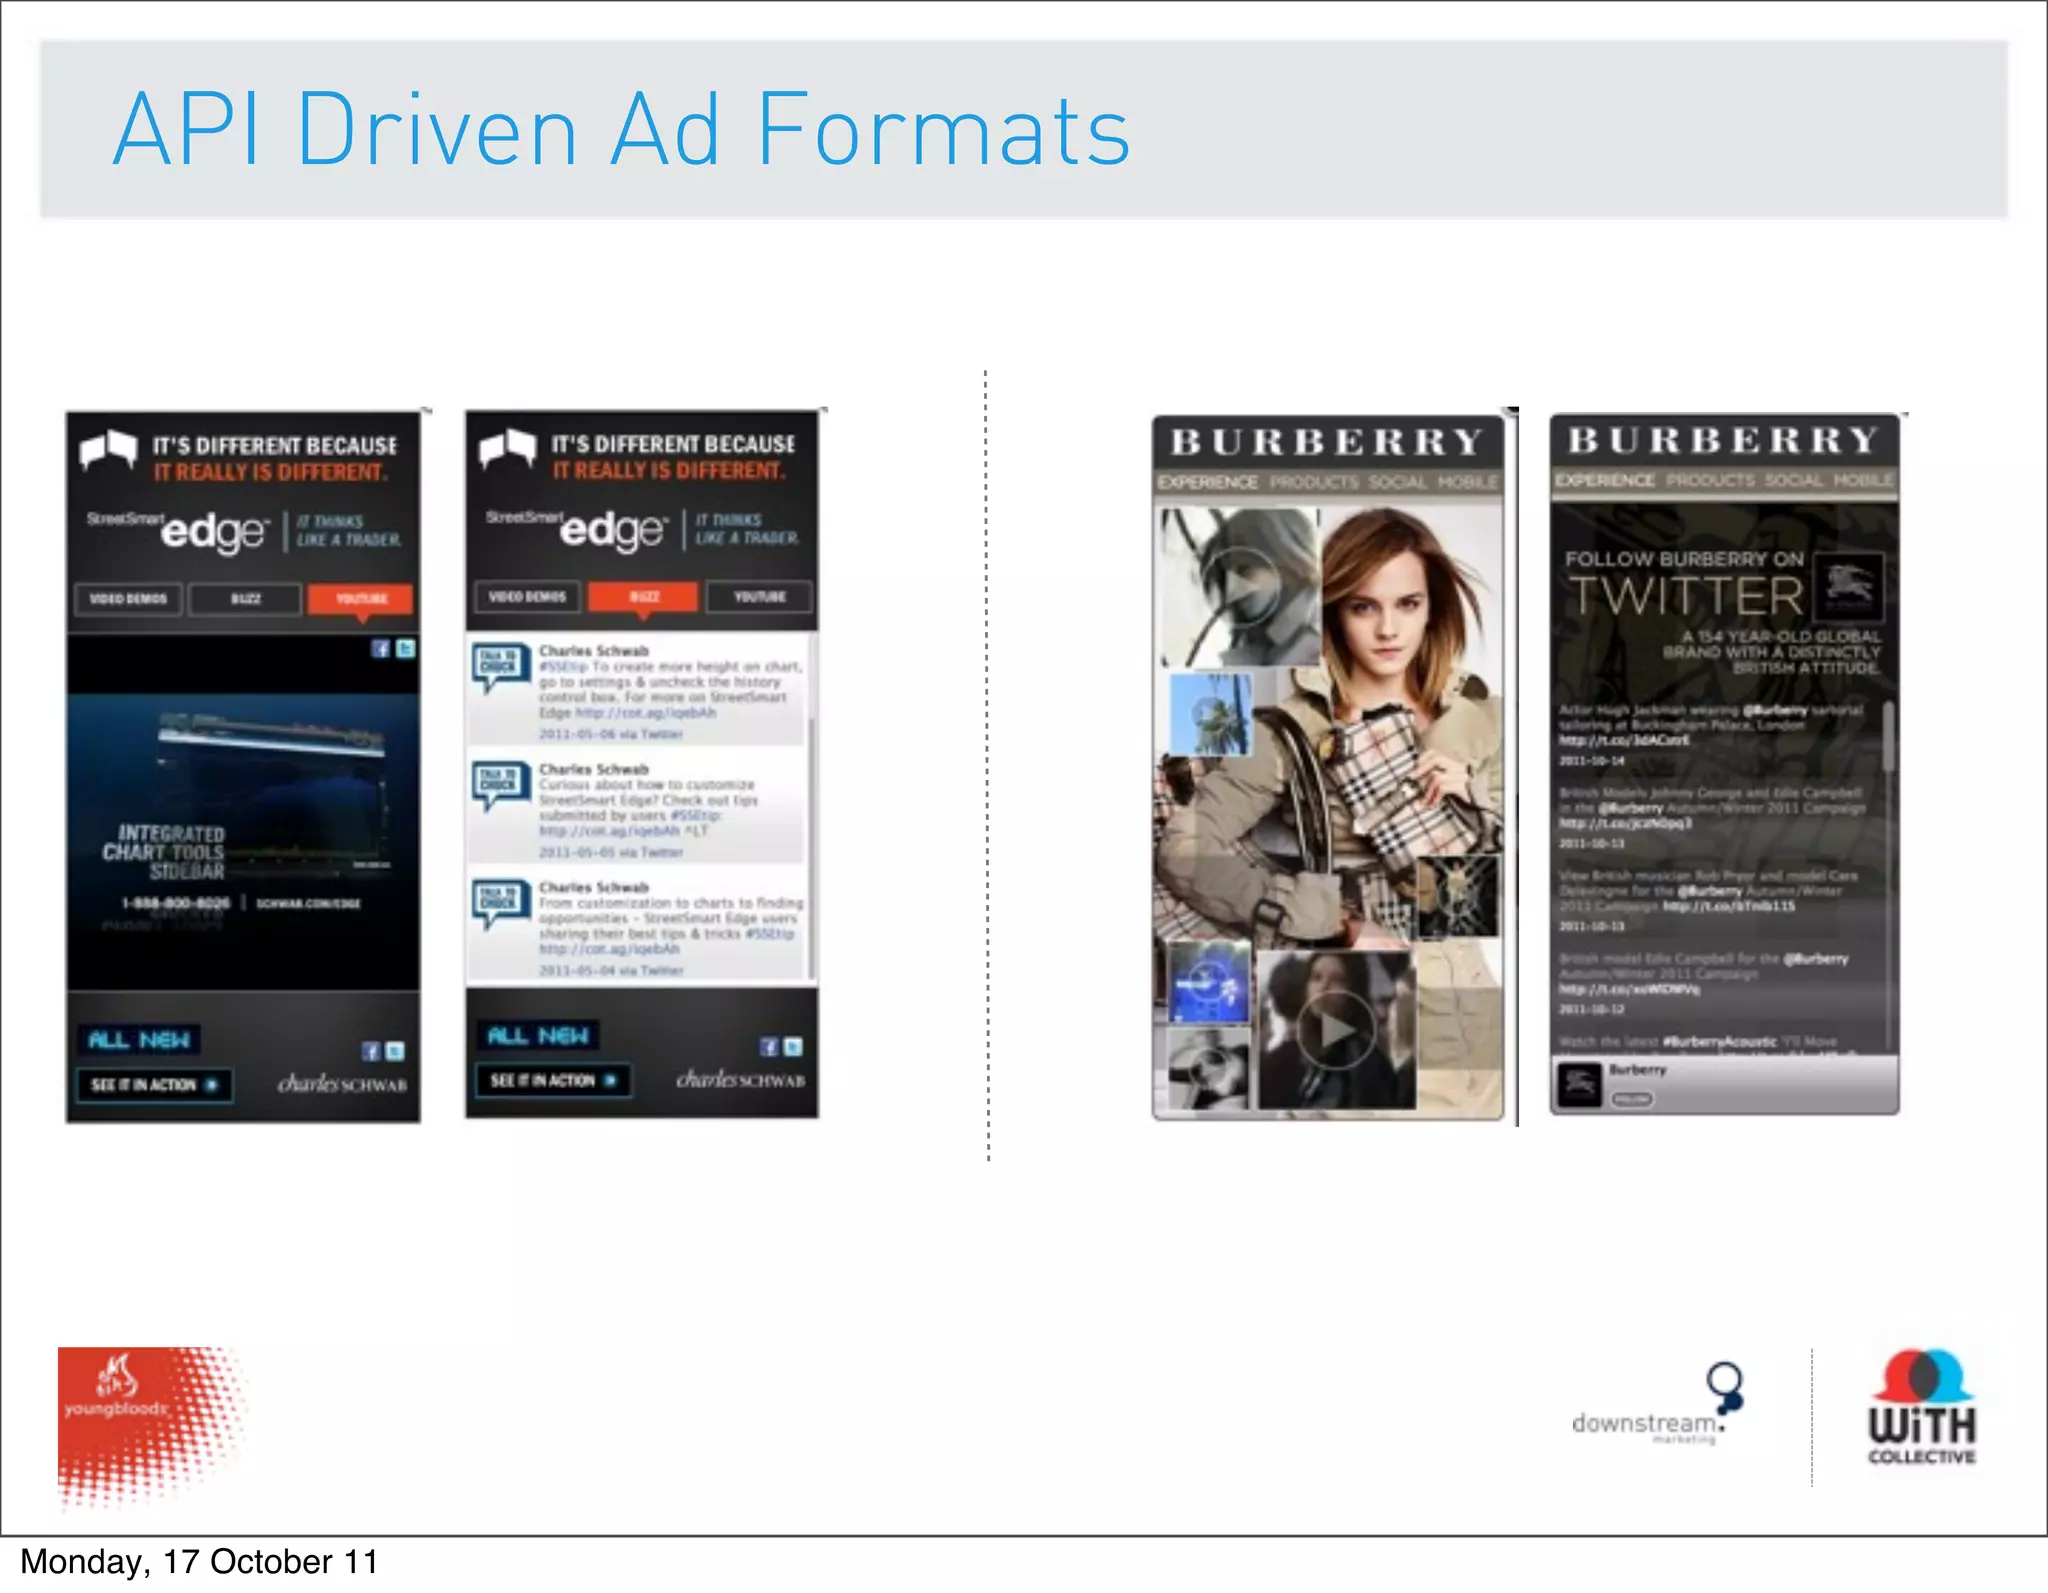Open the palm tree thumbnail in Burberry collage
The image size is (2048, 1593).
click(1210, 714)
